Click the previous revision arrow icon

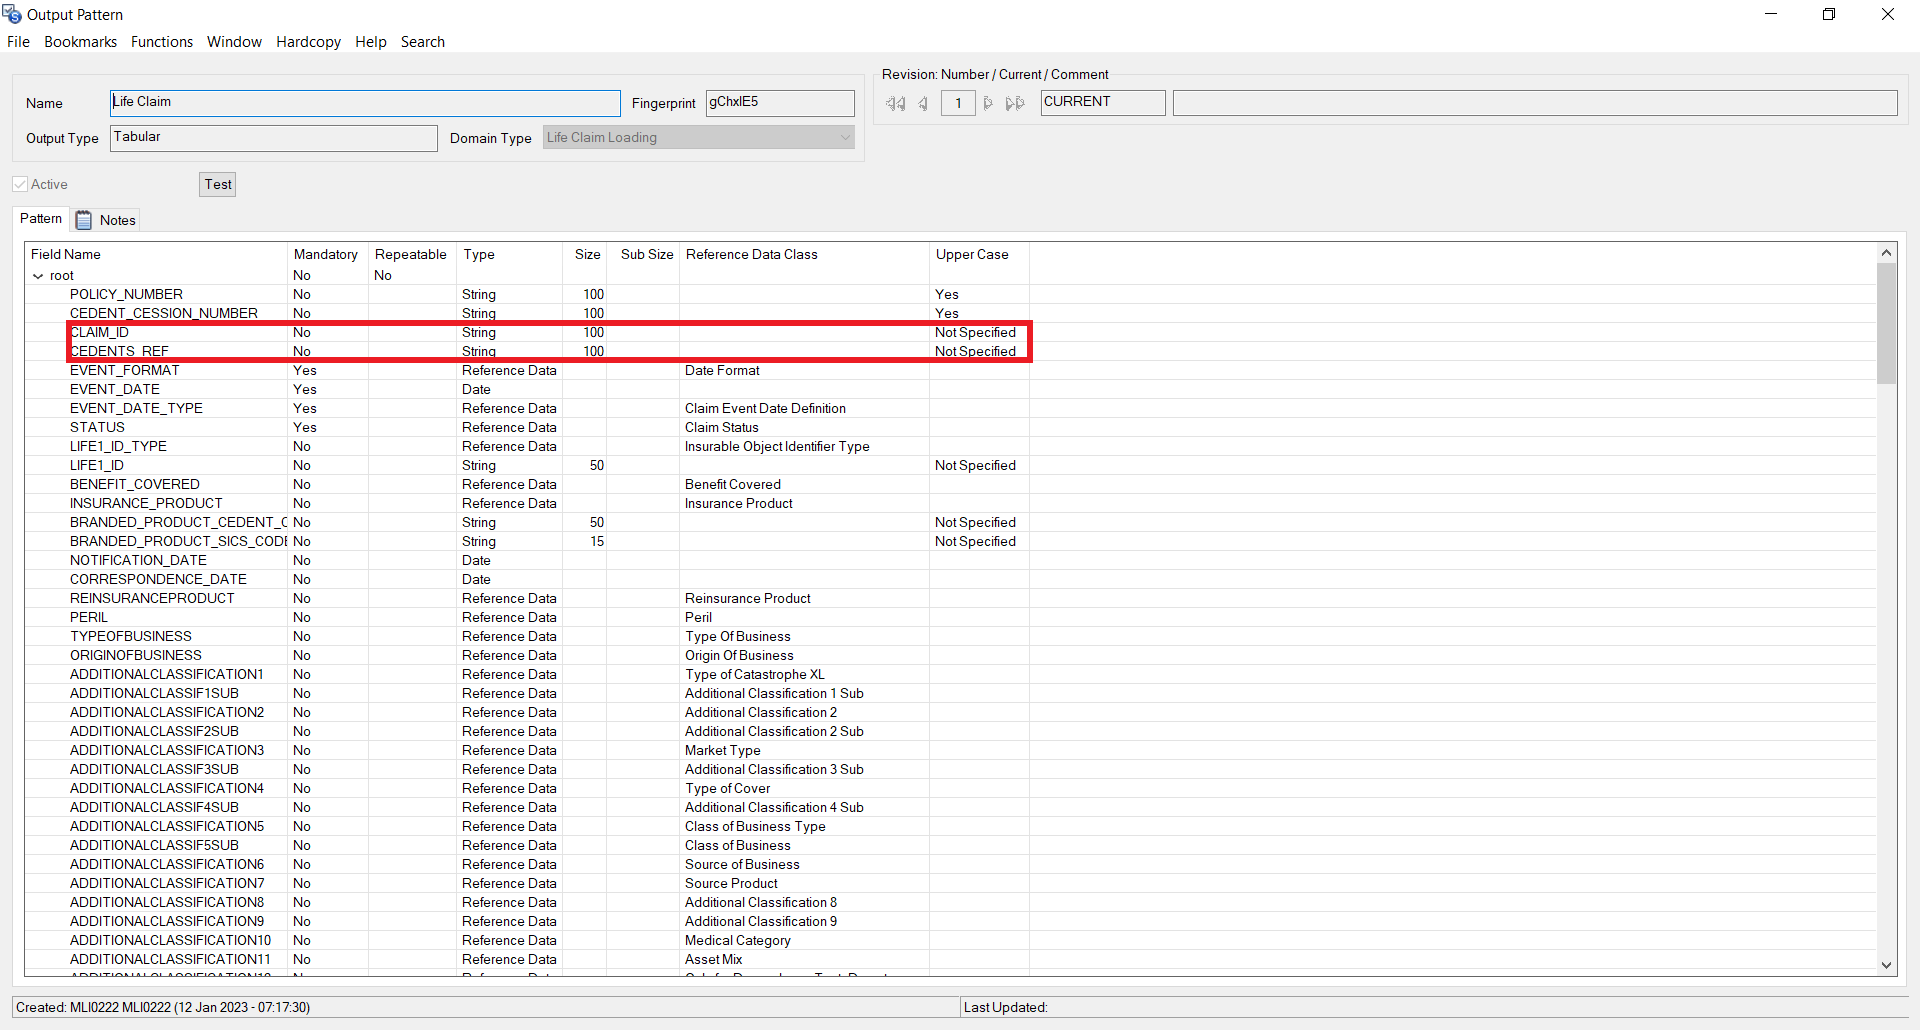pos(923,103)
